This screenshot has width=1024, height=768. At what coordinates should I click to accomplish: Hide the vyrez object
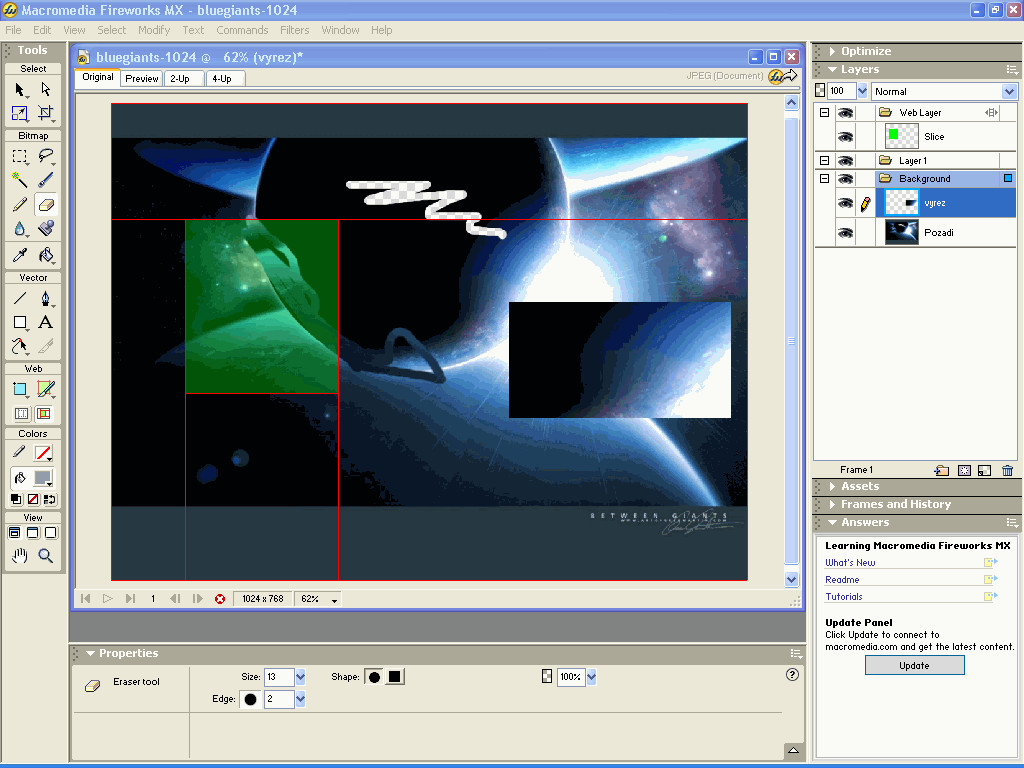(845, 204)
